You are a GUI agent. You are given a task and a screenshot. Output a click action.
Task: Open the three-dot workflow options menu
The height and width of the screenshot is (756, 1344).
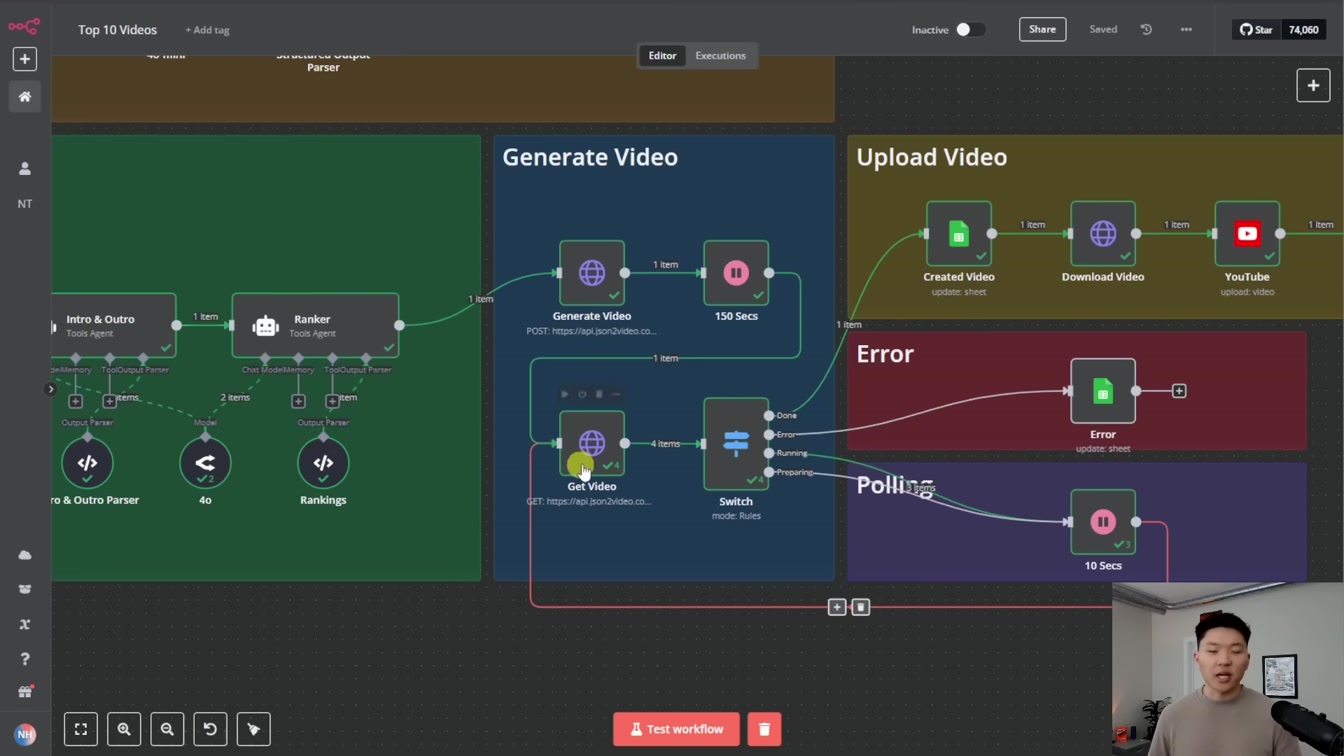tap(1186, 29)
